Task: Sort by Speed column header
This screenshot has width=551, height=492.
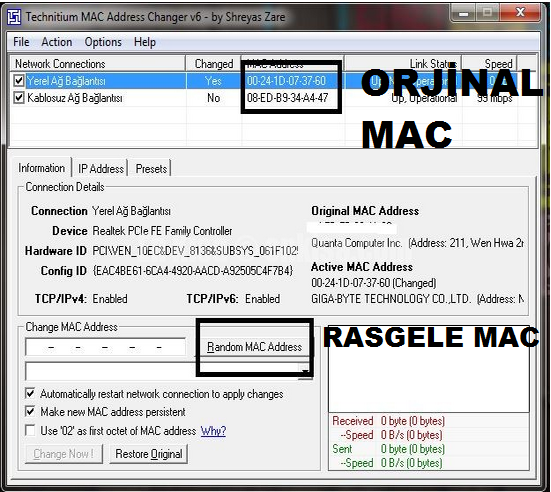Action: click(489, 64)
